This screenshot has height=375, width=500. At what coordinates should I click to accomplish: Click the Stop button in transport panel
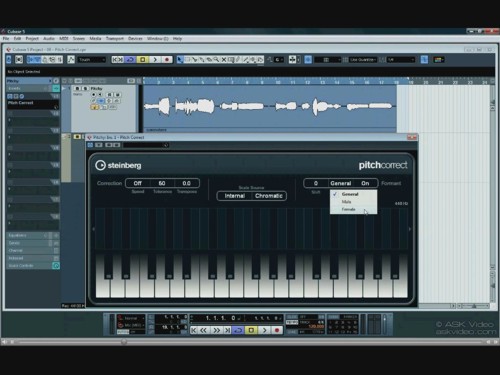251,330
